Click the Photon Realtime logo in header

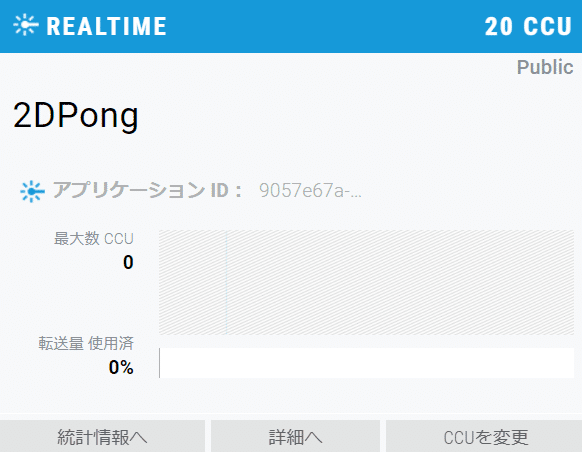pos(26,25)
